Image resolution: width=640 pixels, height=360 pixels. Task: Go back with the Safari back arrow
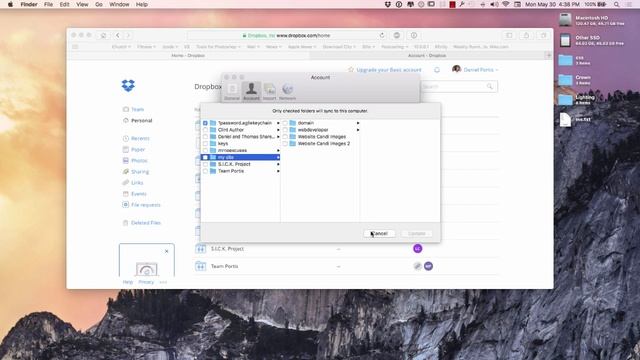click(118, 36)
